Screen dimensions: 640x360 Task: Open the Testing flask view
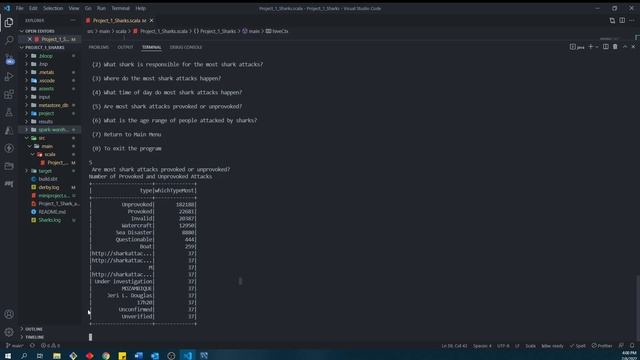coord(9,112)
